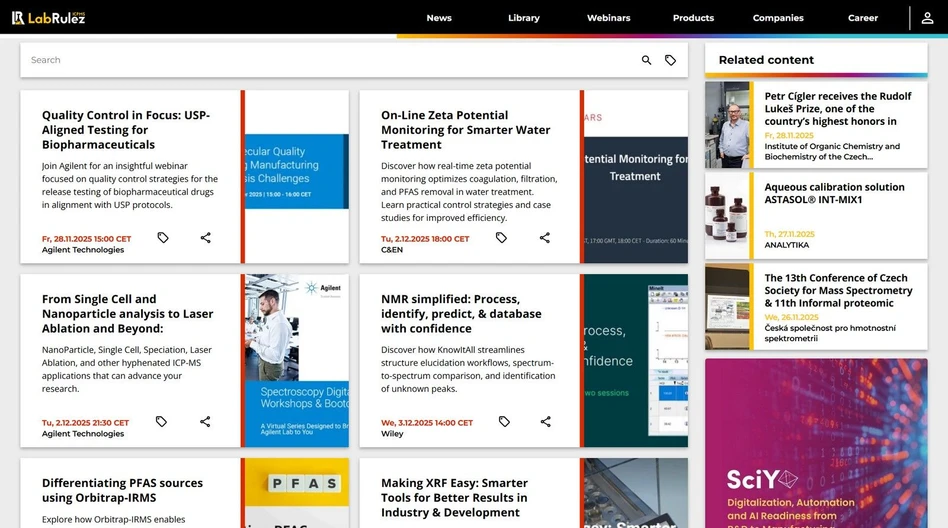Click Czech mass spectrometry conference thumbnail
948x528 pixels.
(727, 306)
